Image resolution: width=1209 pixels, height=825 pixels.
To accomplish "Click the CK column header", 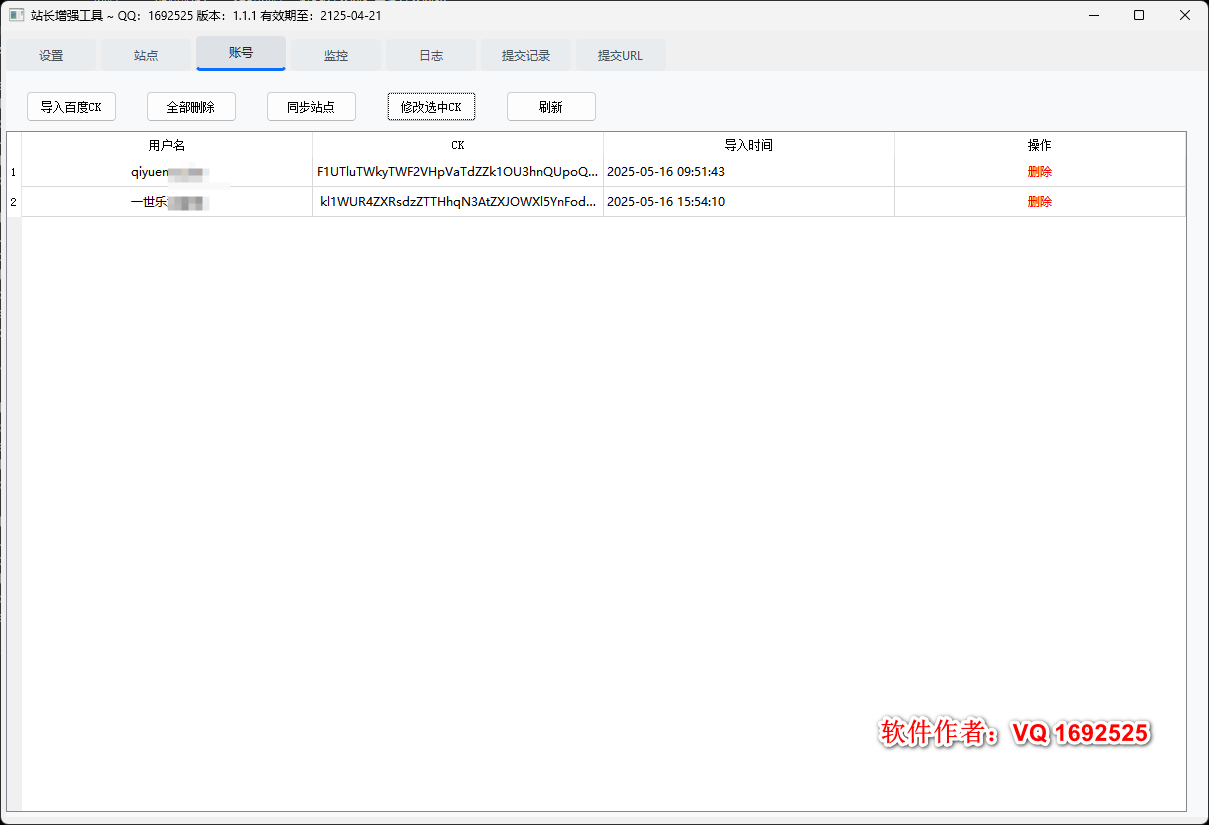I will [458, 145].
